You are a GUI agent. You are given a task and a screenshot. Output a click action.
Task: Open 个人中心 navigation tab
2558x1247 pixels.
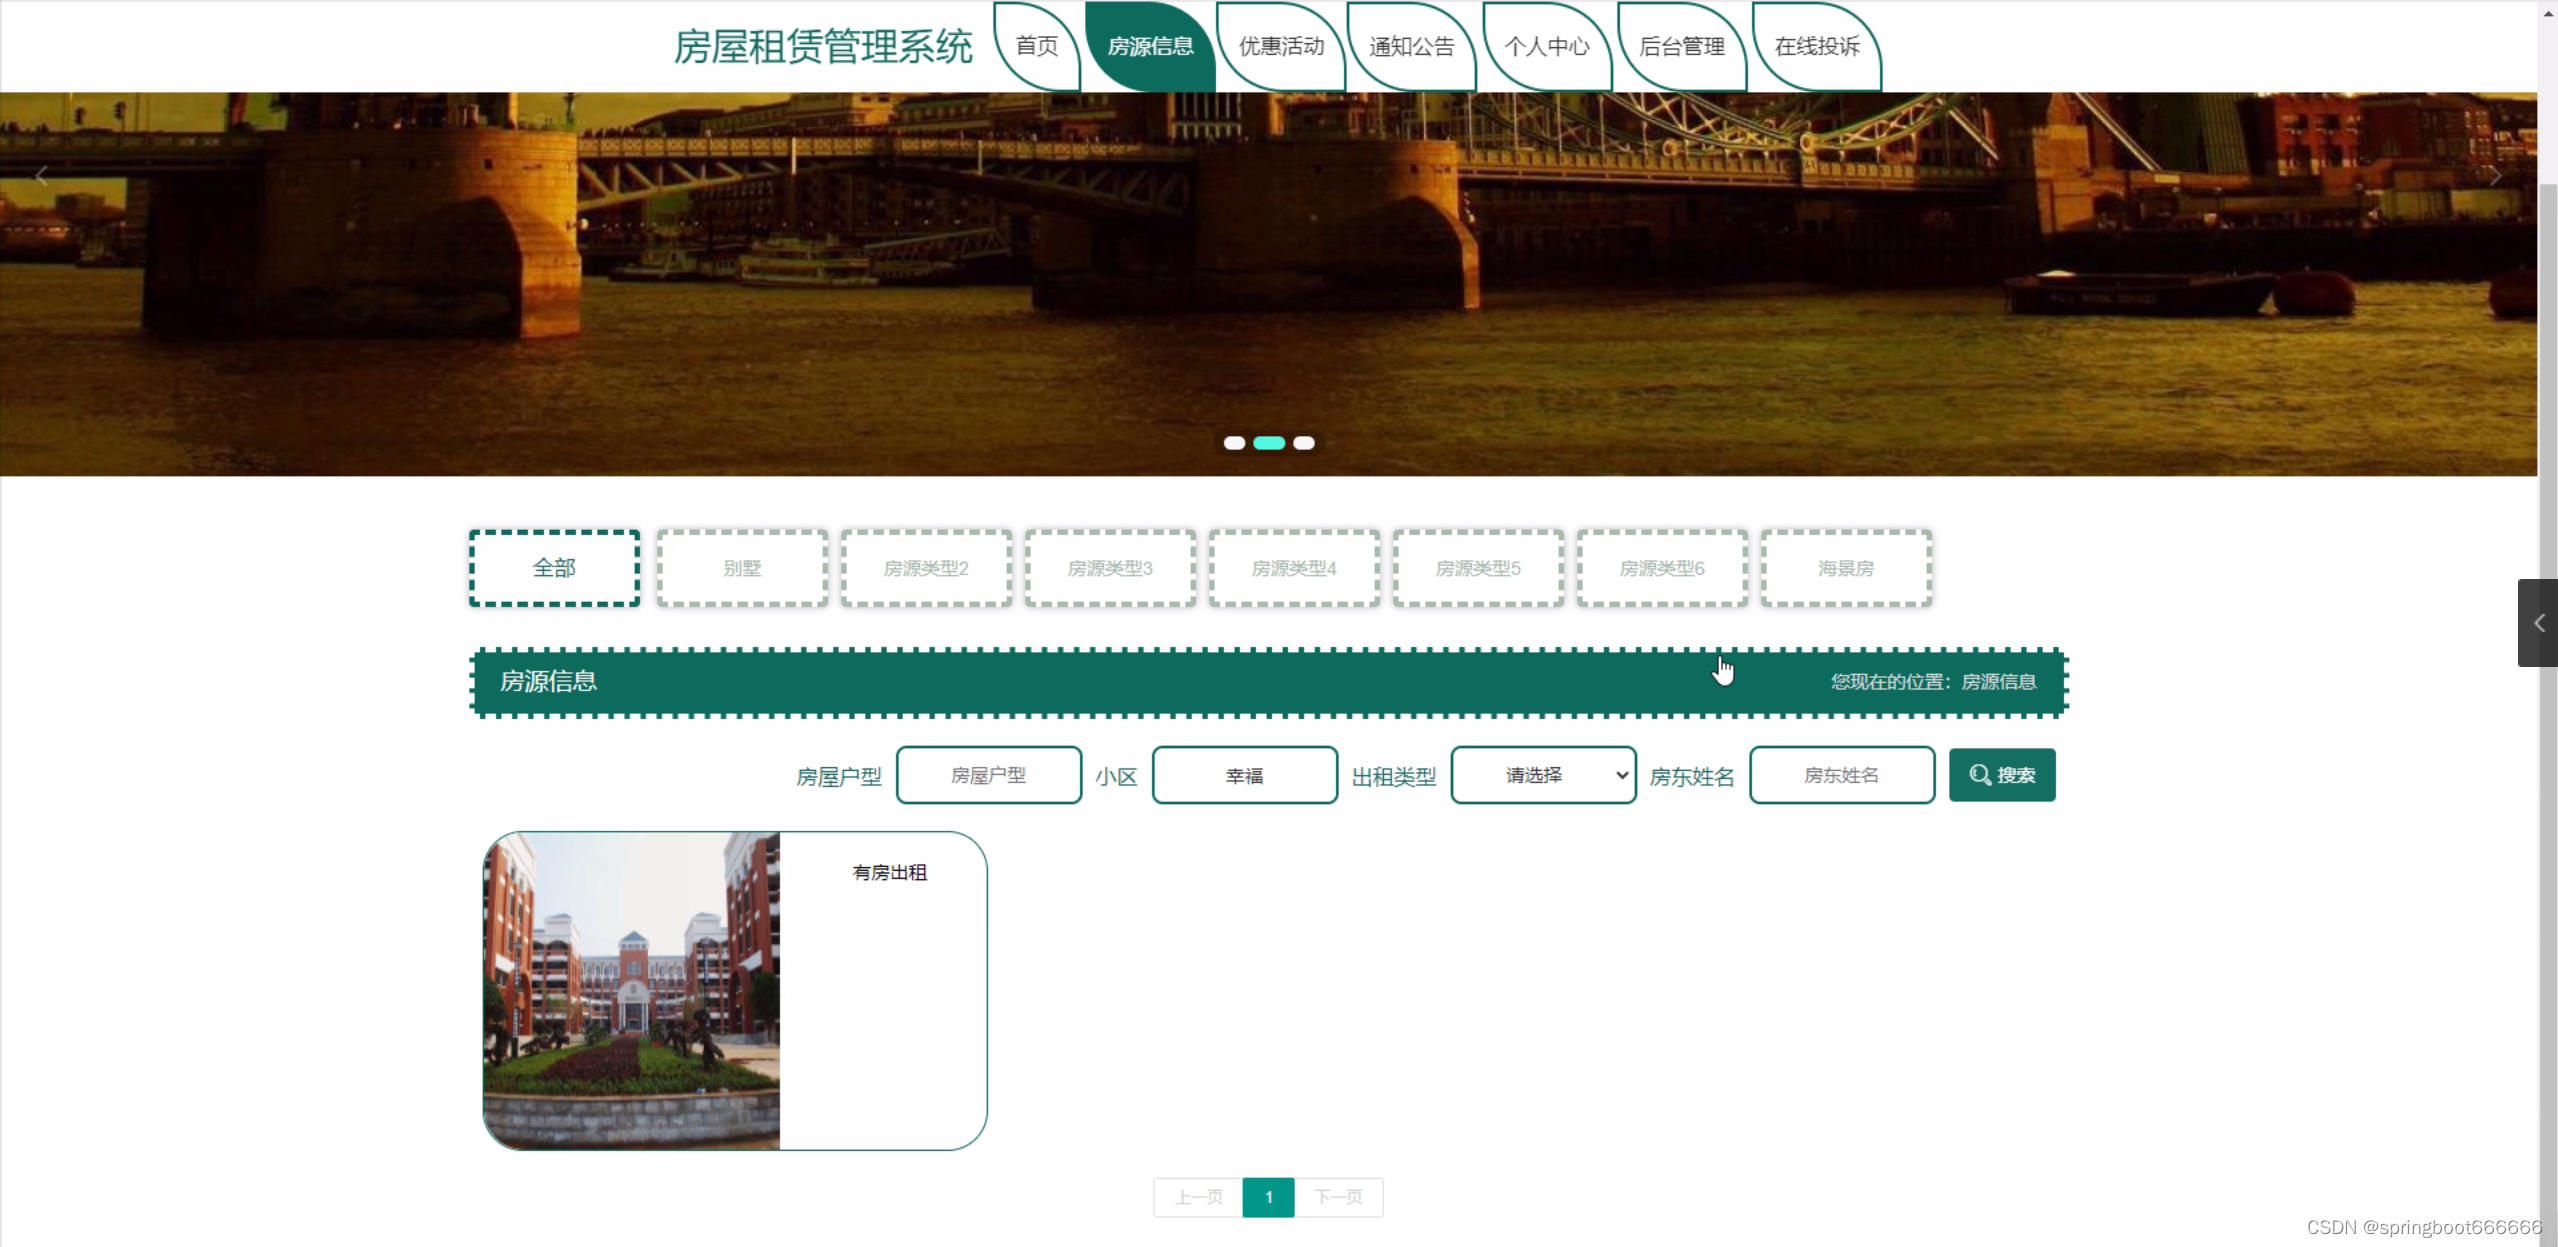coord(1546,46)
